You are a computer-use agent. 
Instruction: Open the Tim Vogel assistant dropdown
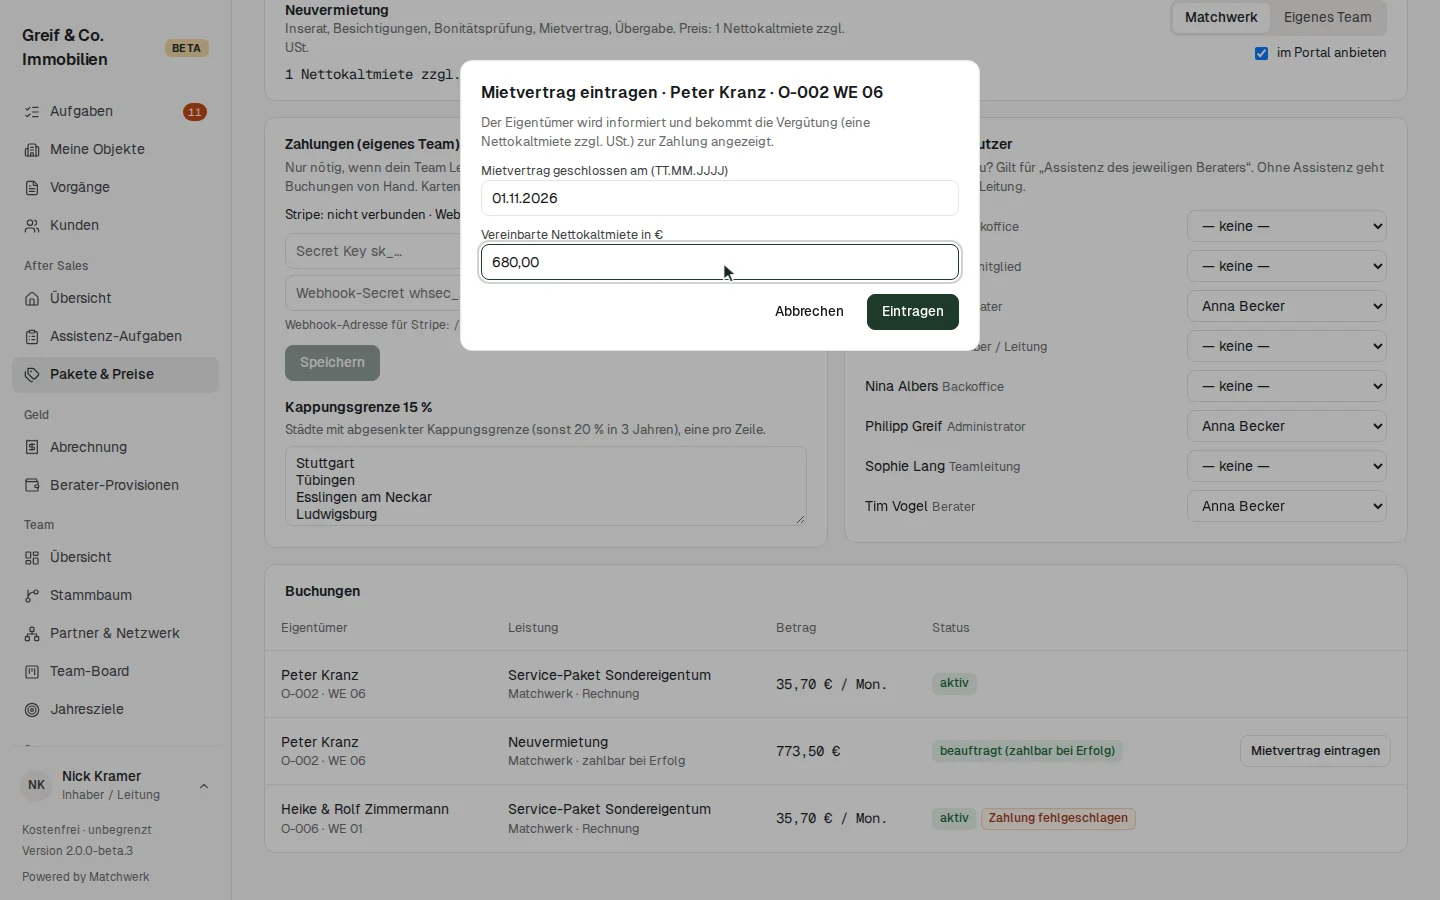pyautogui.click(x=1287, y=506)
